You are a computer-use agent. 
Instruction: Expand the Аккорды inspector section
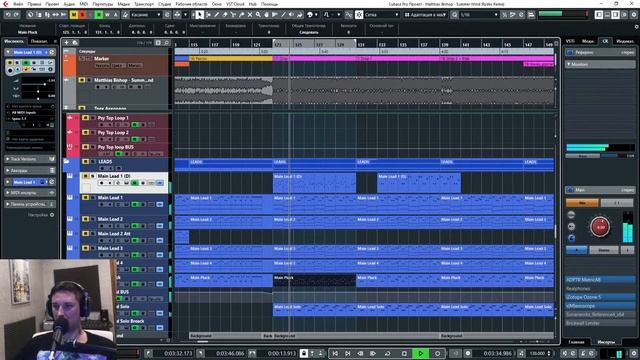(x=30, y=171)
